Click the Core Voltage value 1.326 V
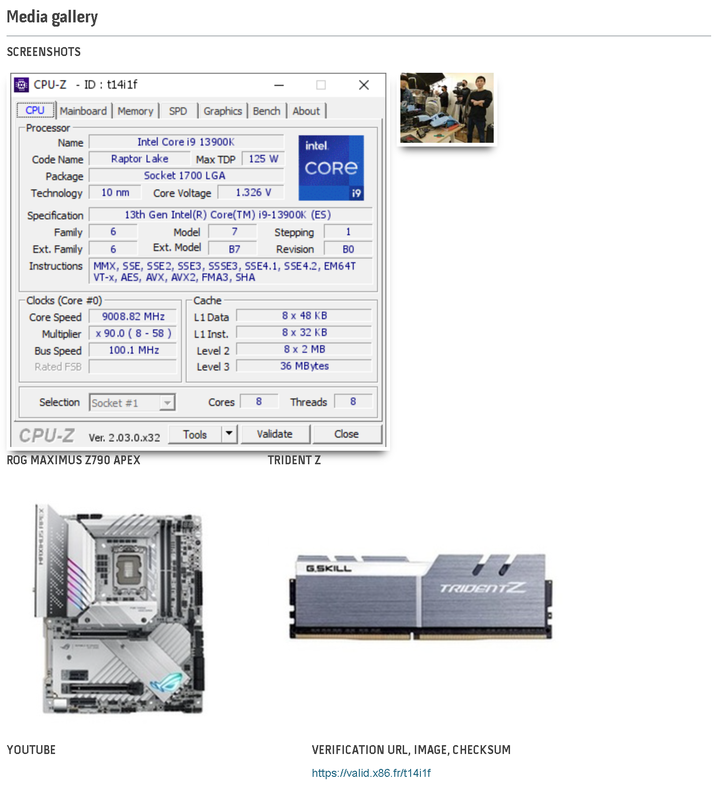This screenshot has width=720, height=789. tap(251, 192)
